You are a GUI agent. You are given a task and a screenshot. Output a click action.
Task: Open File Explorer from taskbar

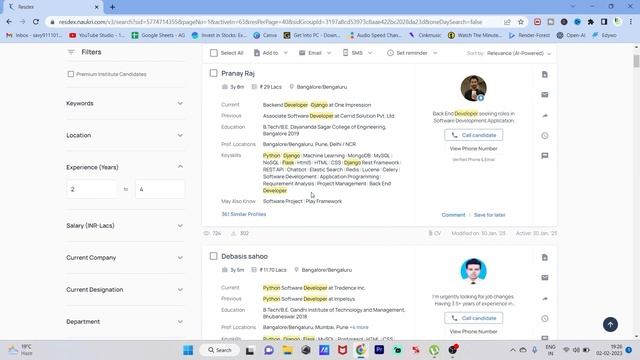click(287, 350)
